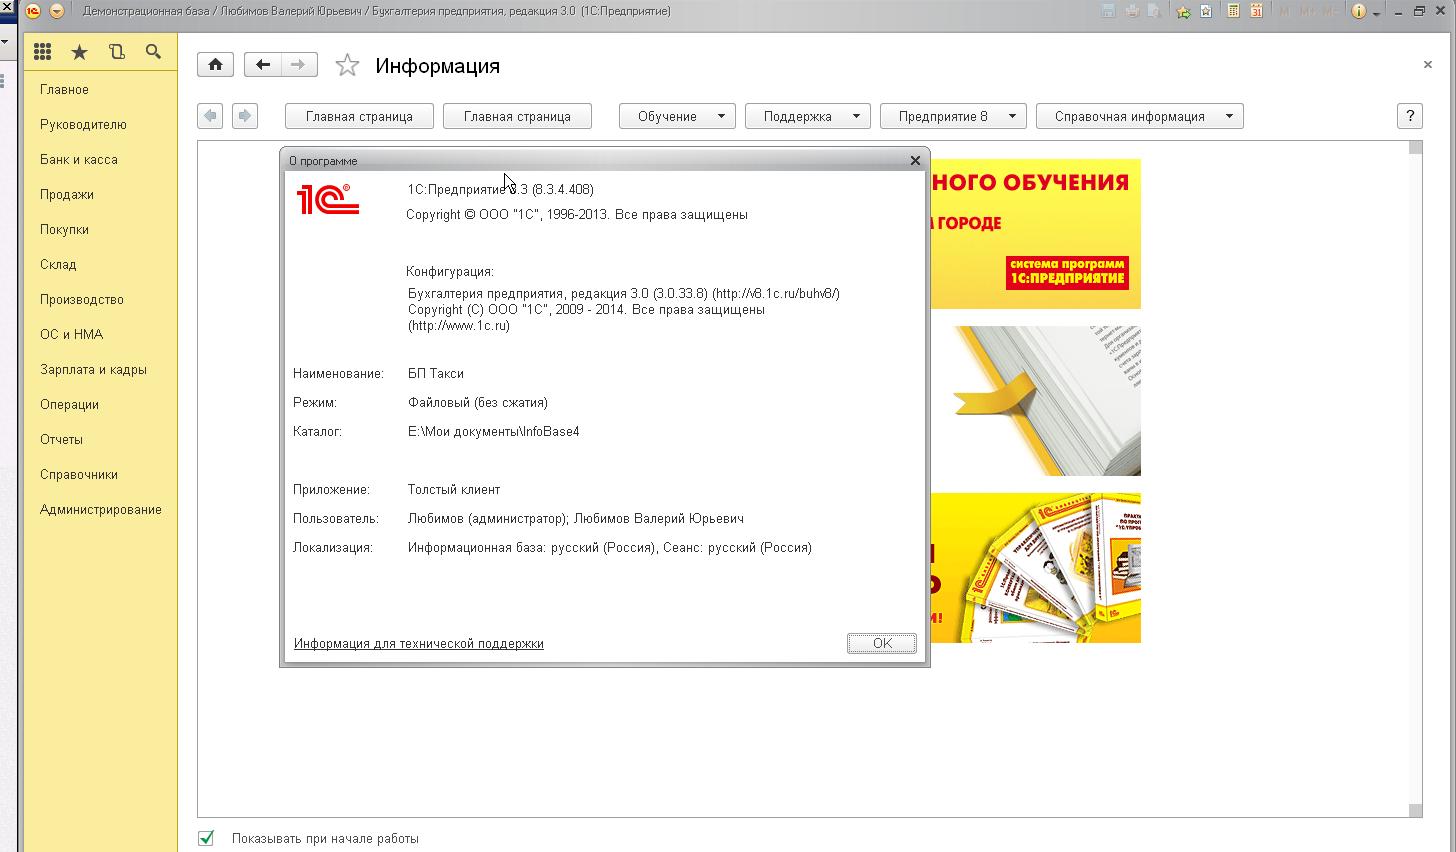This screenshot has width=1456, height=852.
Task: Click the banner showing fanned yellow booklets
Action: (1035, 567)
